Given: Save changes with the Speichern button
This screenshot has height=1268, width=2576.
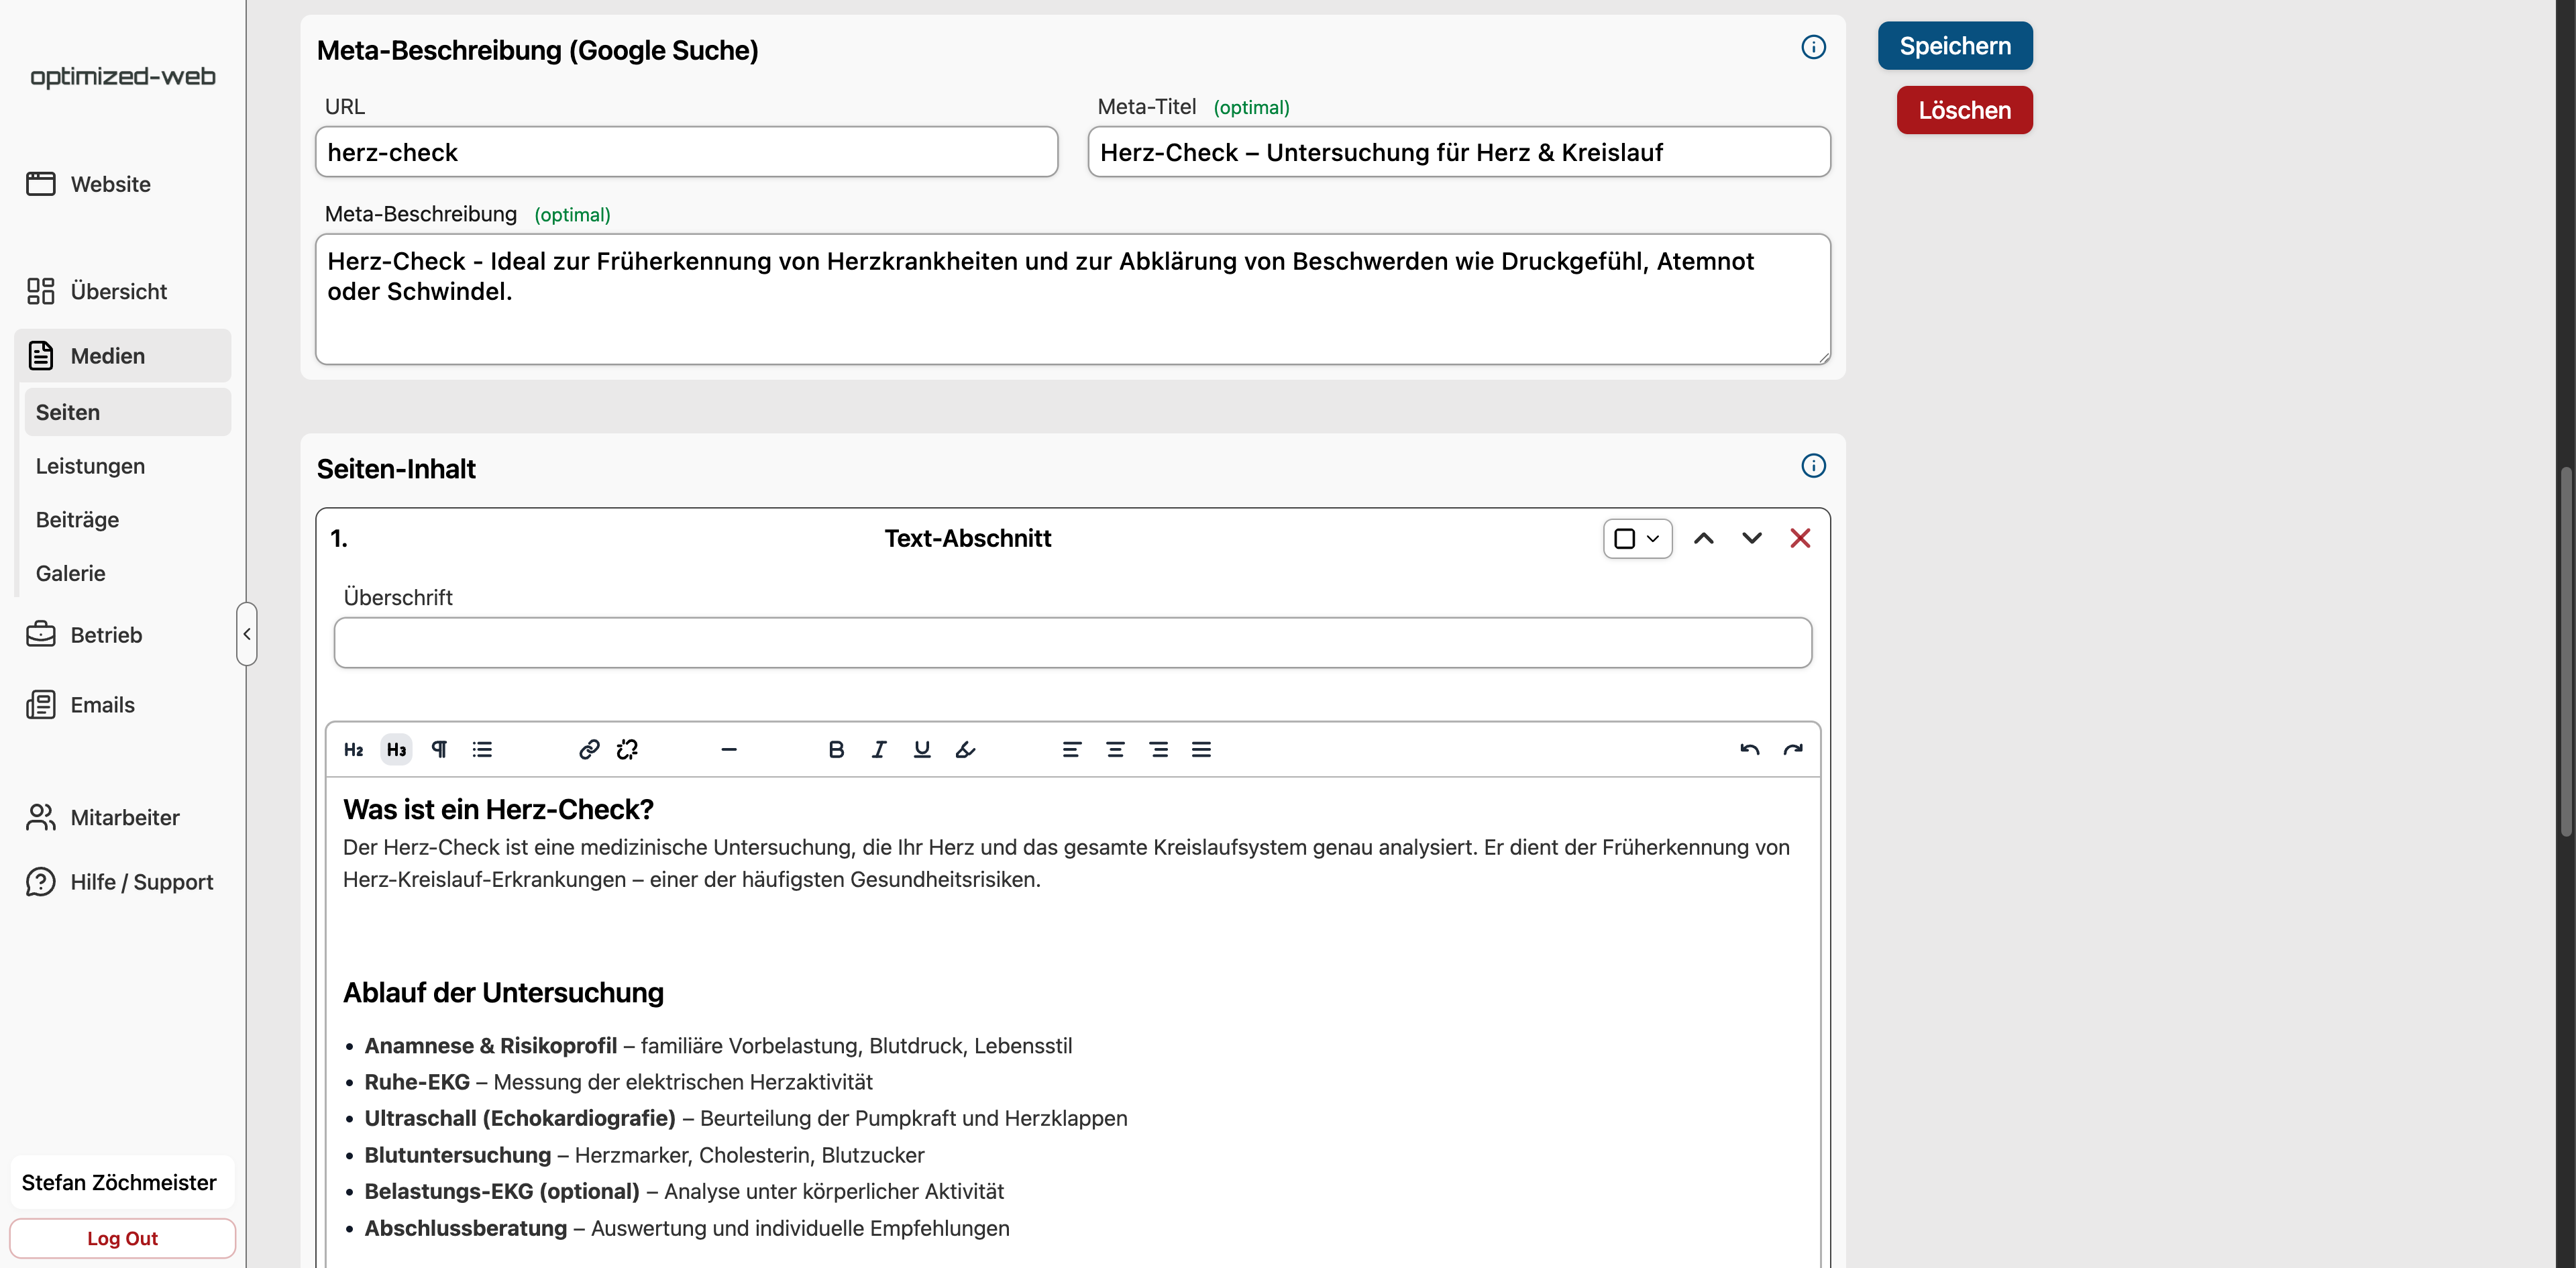Looking at the screenshot, I should tap(1954, 45).
